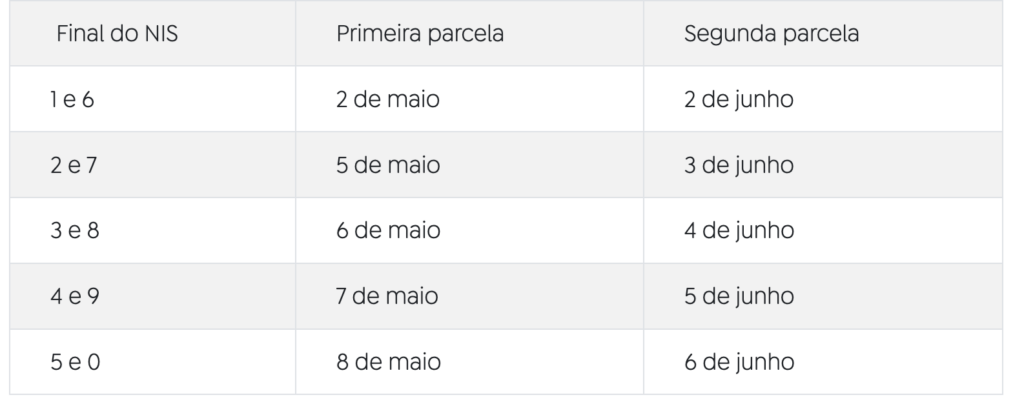Click the "3 e 8" NIS cell
Image resolution: width=1024 pixels, height=404 pixels.
(72, 231)
